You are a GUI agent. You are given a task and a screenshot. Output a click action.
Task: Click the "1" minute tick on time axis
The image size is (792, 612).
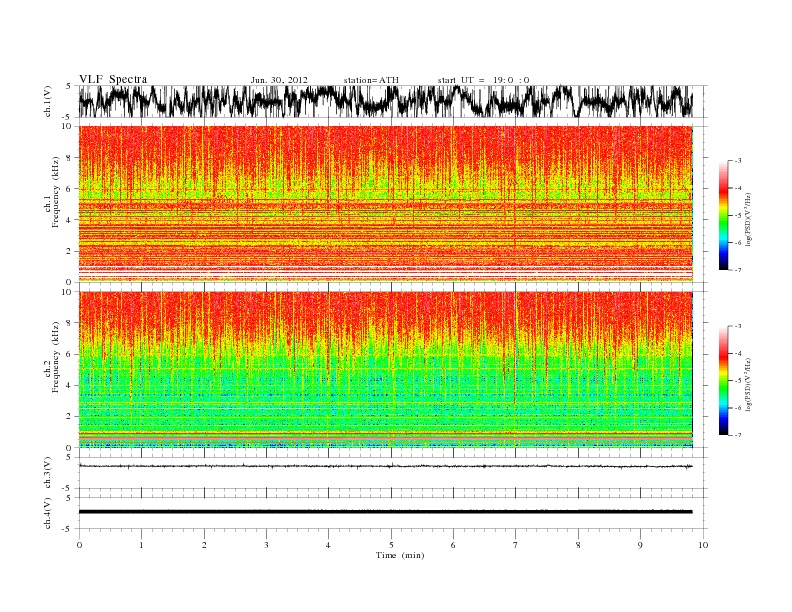pyautogui.click(x=141, y=545)
